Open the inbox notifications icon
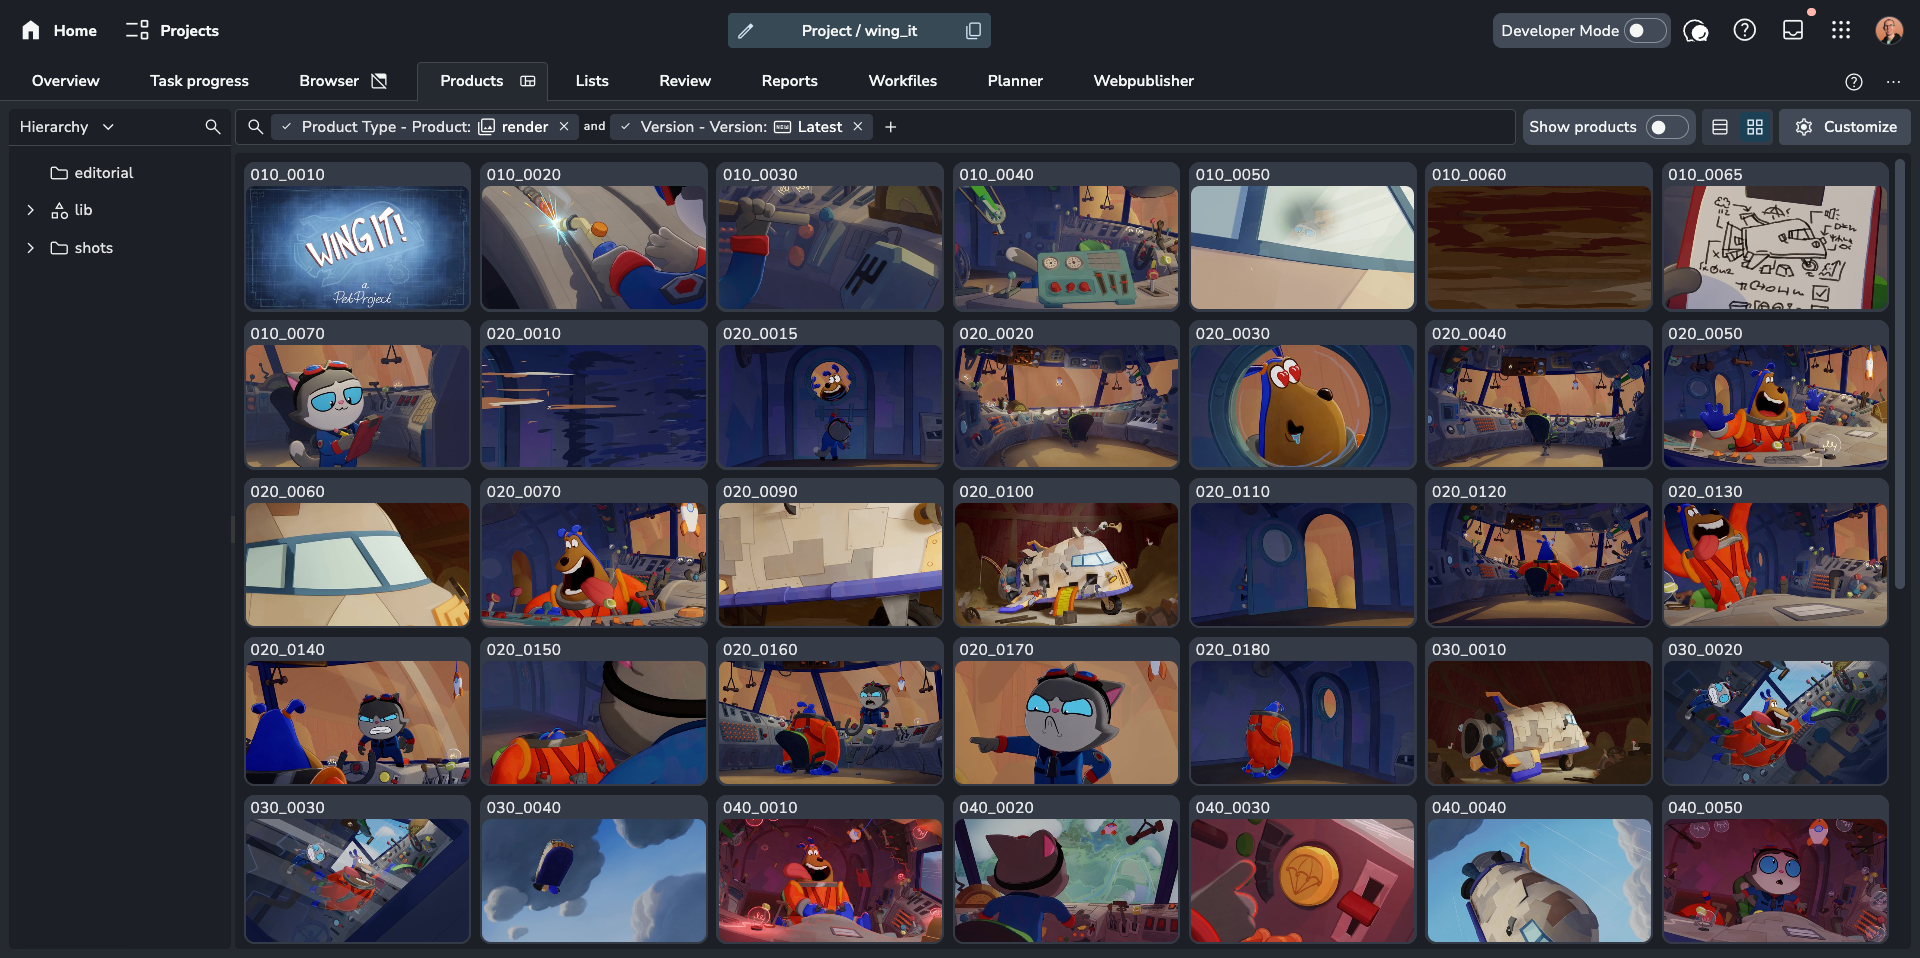This screenshot has width=1920, height=958. [x=1793, y=31]
